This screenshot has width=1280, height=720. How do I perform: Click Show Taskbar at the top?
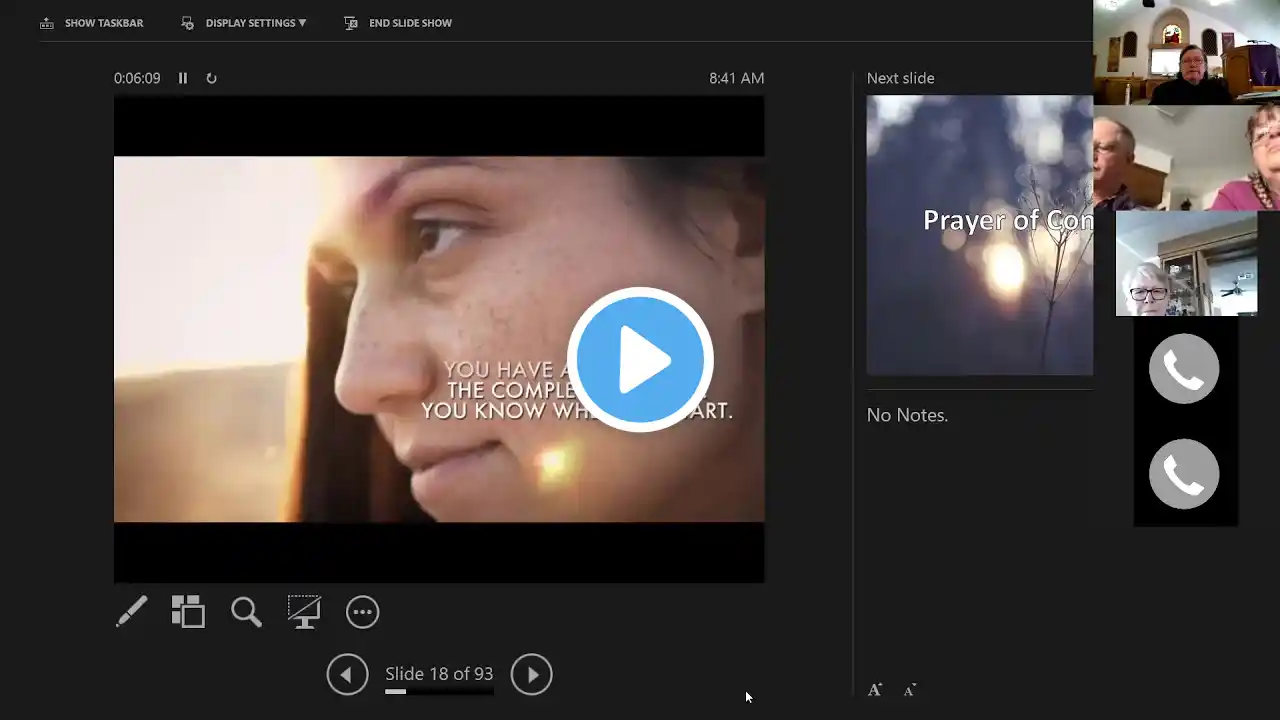[x=92, y=23]
